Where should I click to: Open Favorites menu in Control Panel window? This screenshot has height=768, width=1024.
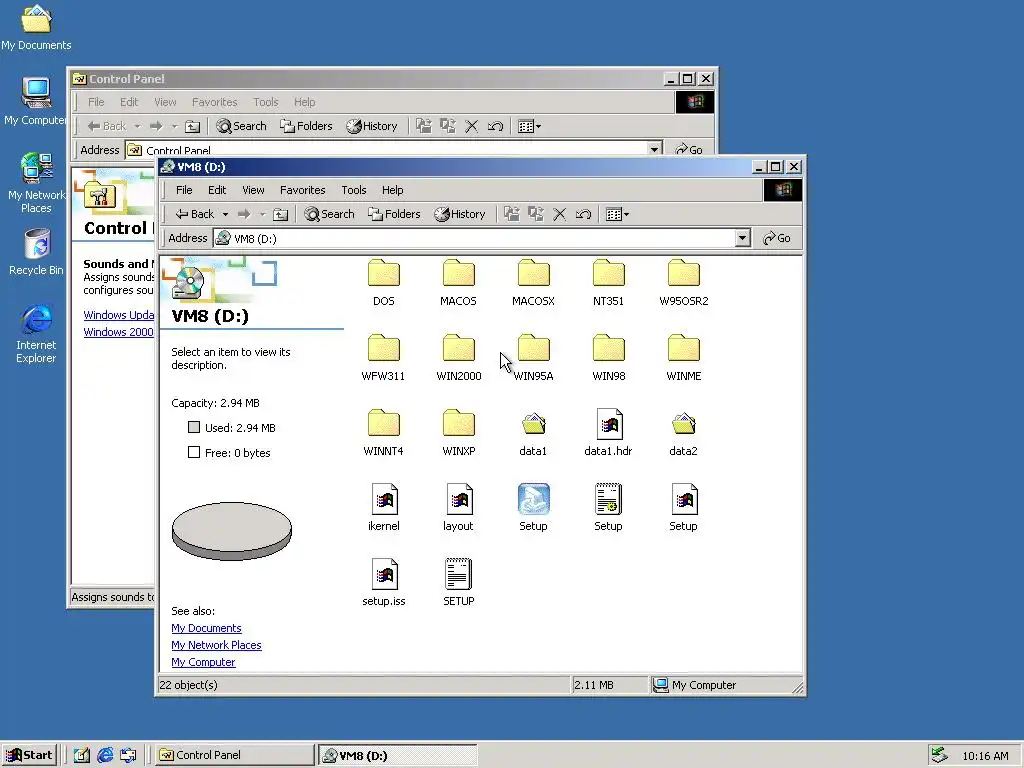[214, 102]
